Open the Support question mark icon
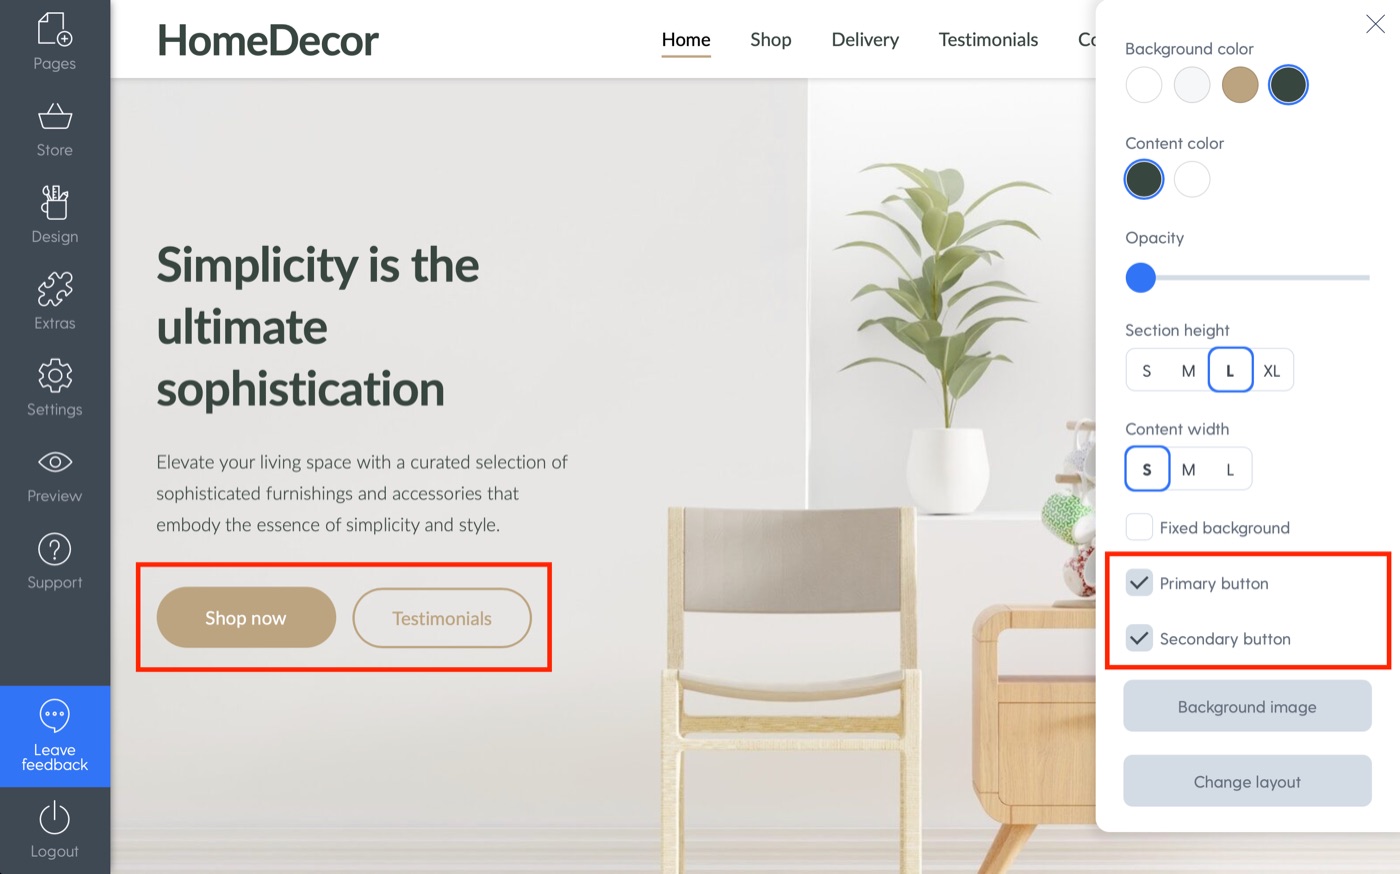Image resolution: width=1400 pixels, height=874 pixels. 55,549
